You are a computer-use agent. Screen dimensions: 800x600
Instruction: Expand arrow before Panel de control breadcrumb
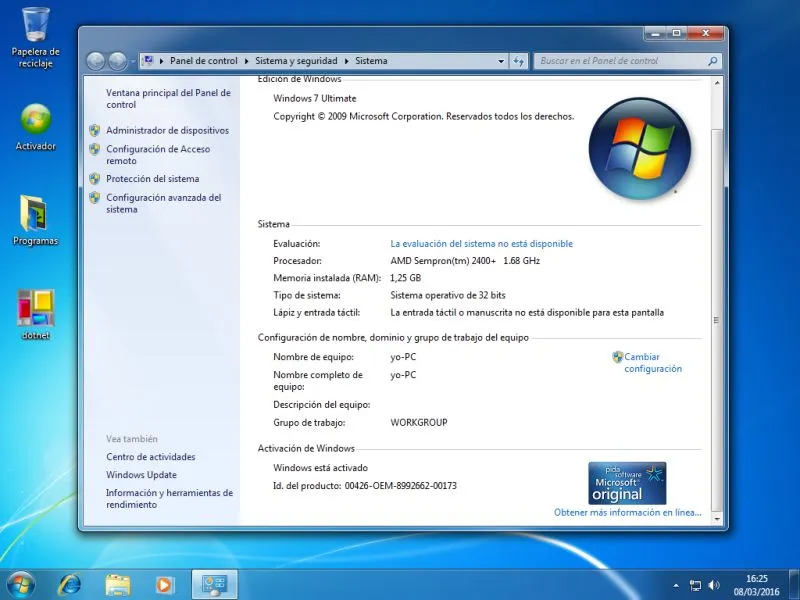click(161, 61)
